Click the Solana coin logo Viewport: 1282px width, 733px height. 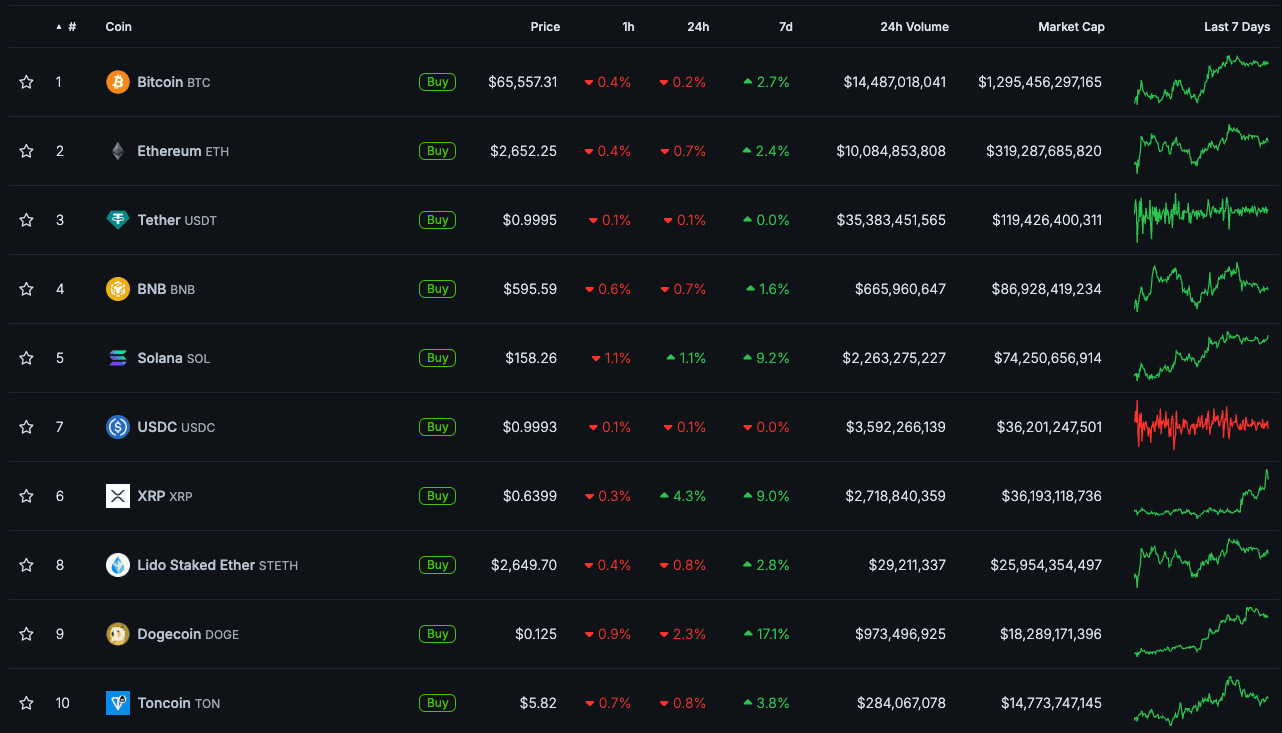click(118, 358)
